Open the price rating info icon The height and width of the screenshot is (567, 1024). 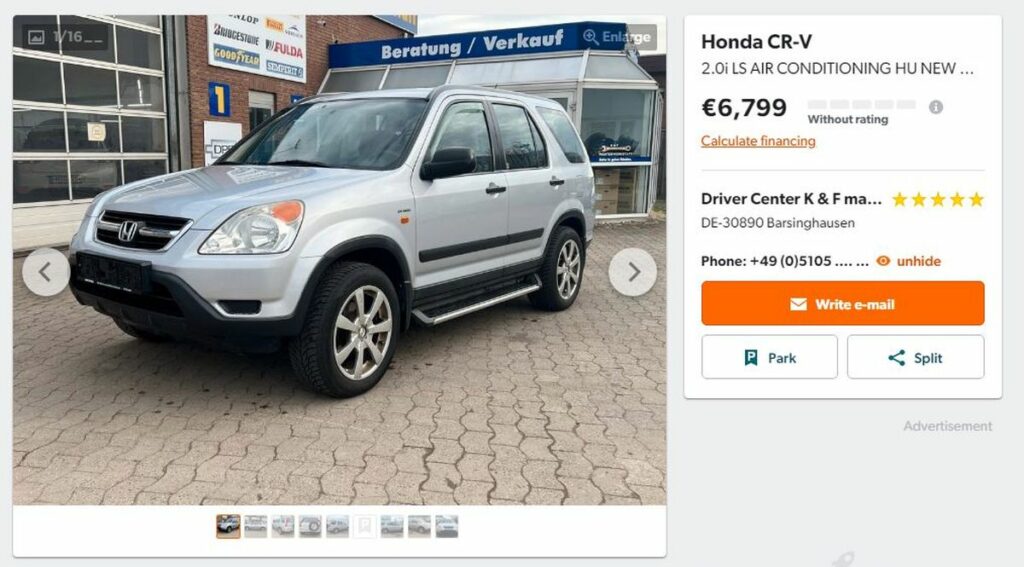936,107
